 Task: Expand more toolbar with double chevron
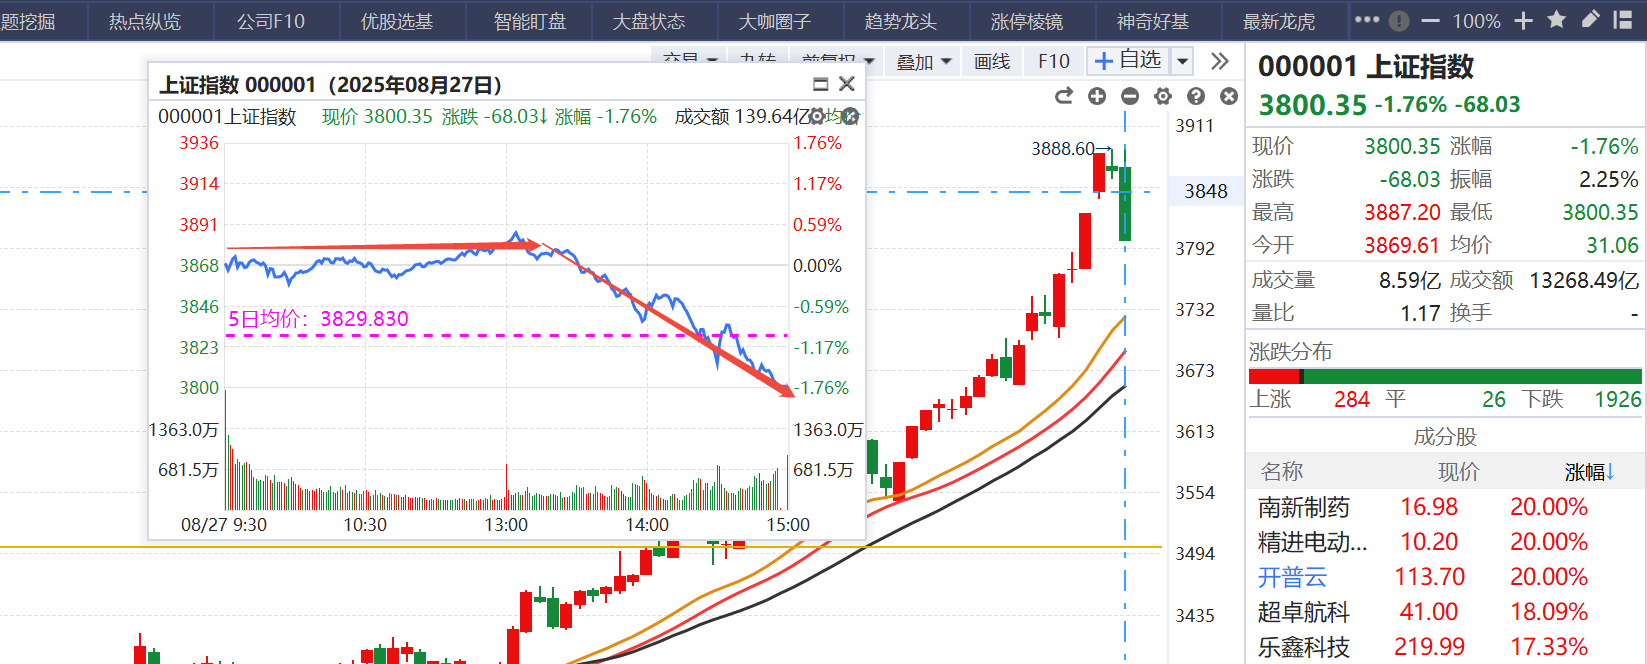[1219, 61]
